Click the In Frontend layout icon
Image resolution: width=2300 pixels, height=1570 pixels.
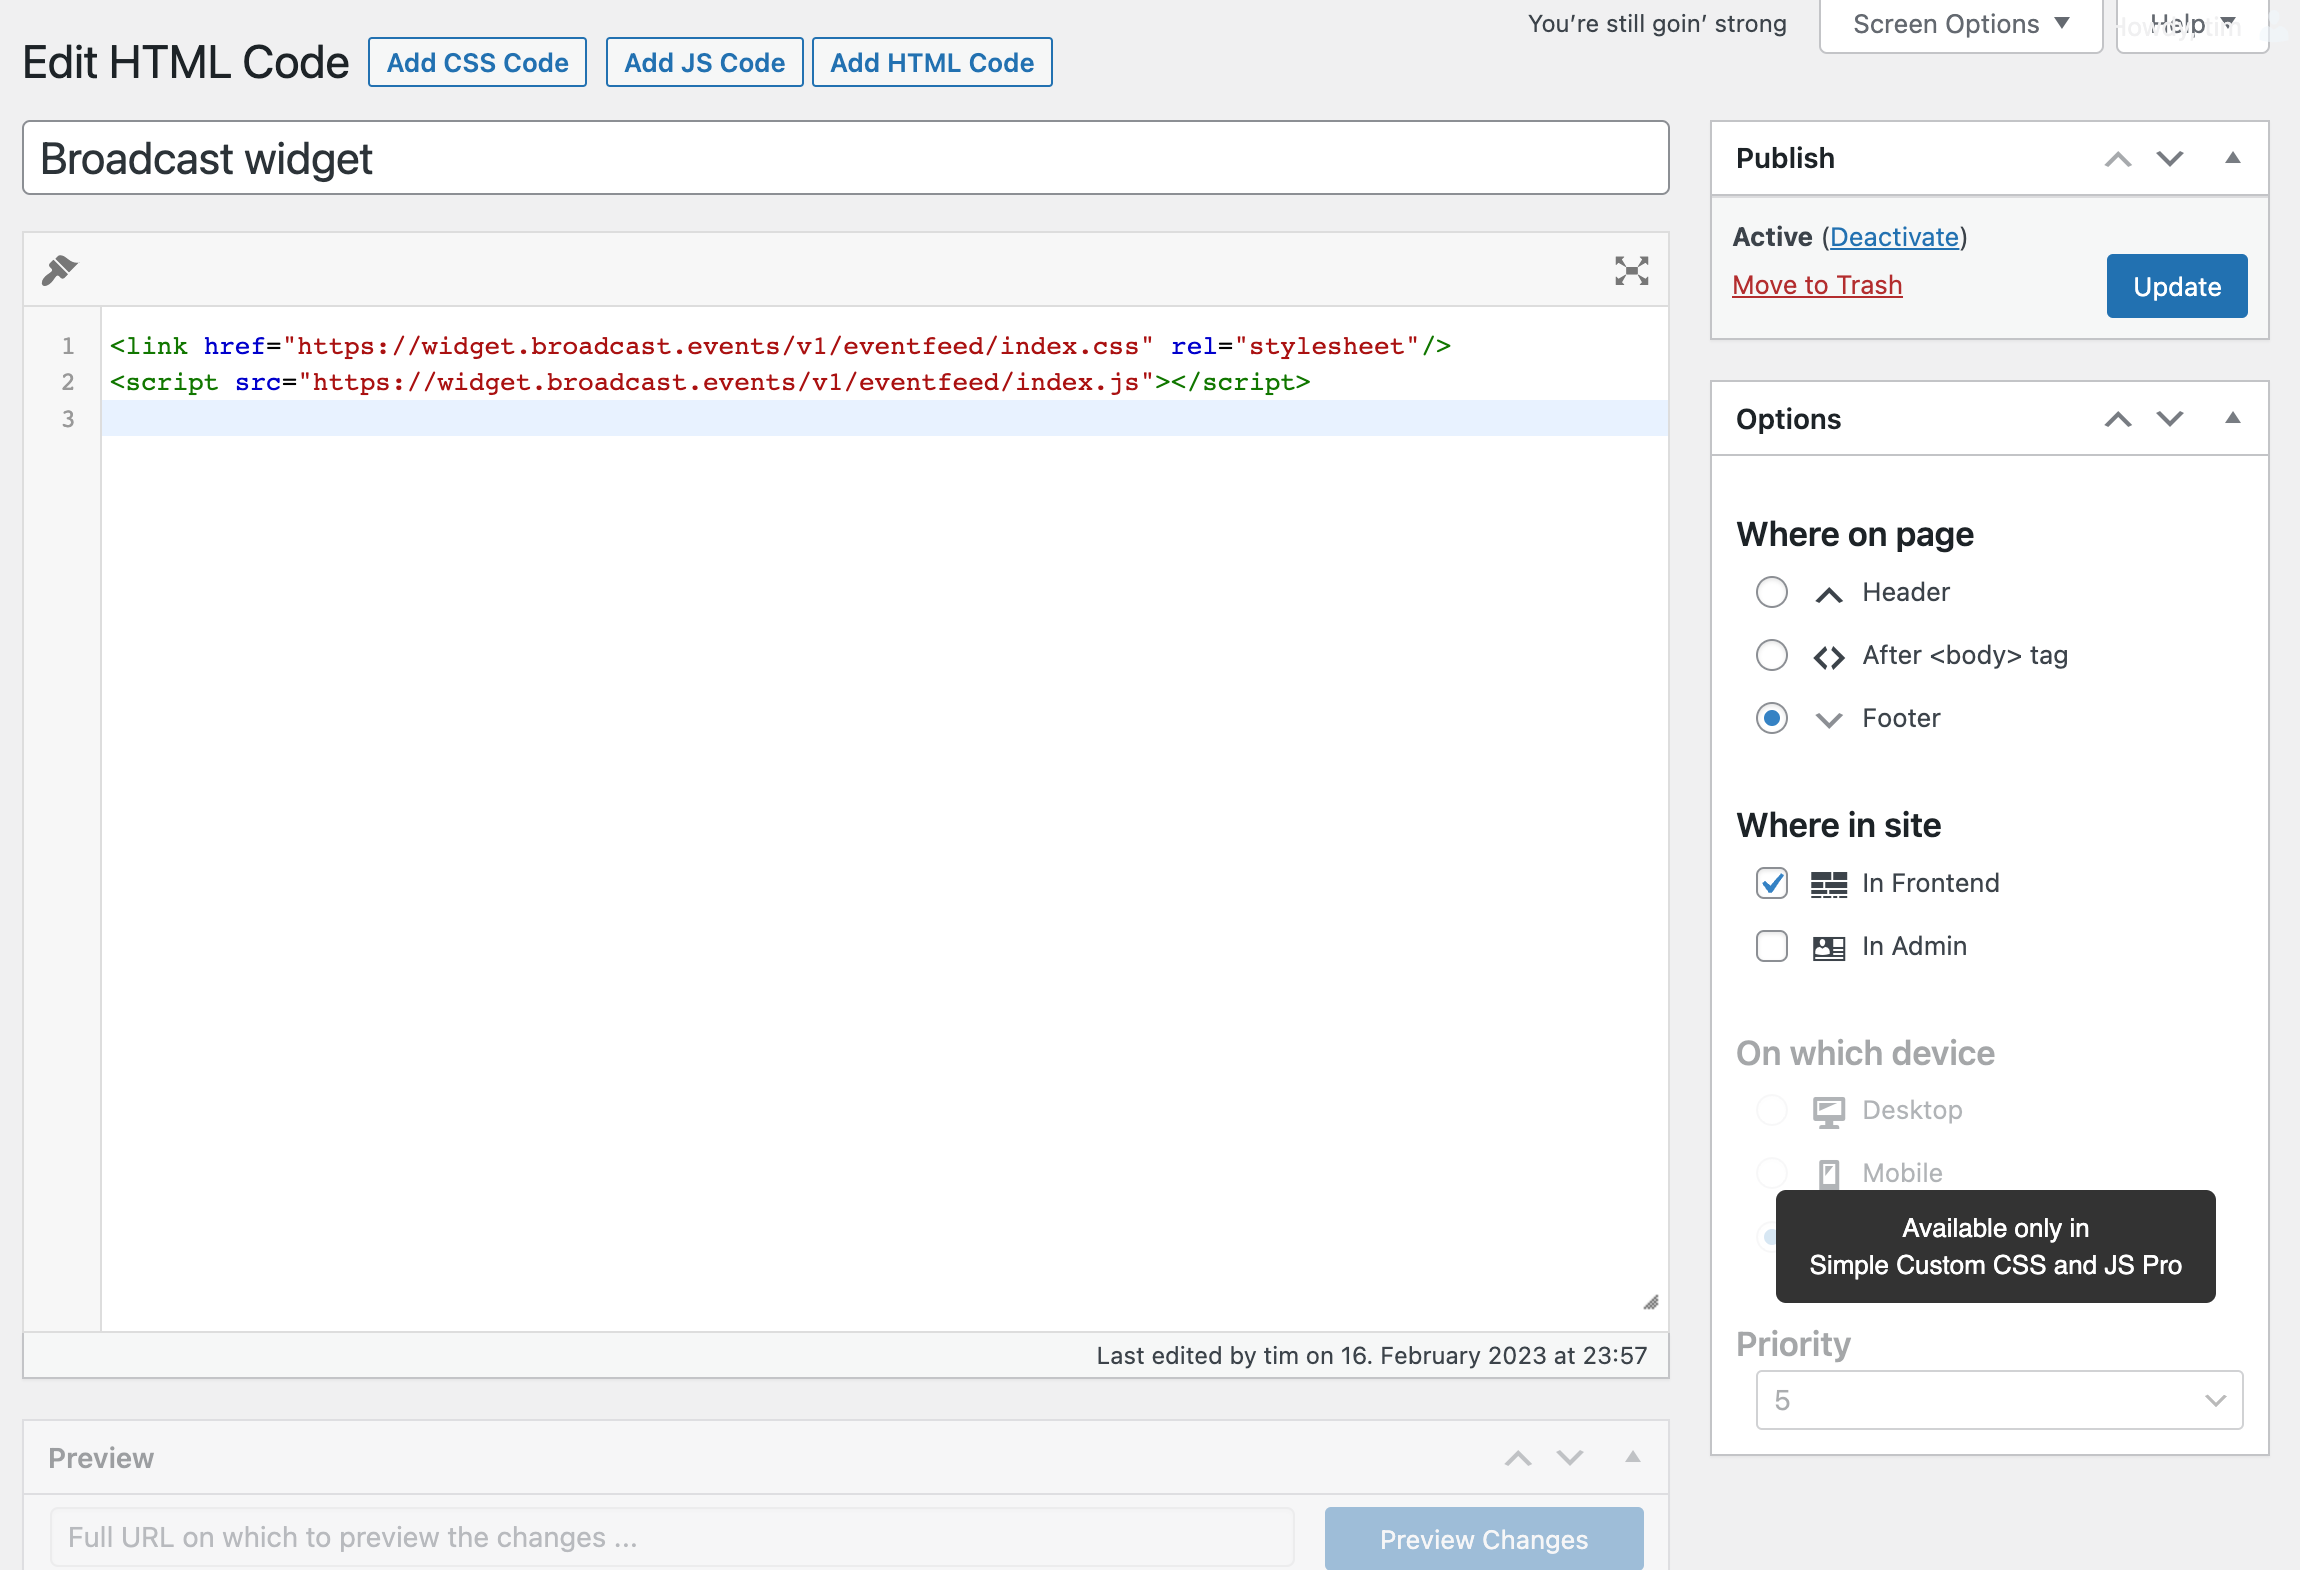point(1828,884)
